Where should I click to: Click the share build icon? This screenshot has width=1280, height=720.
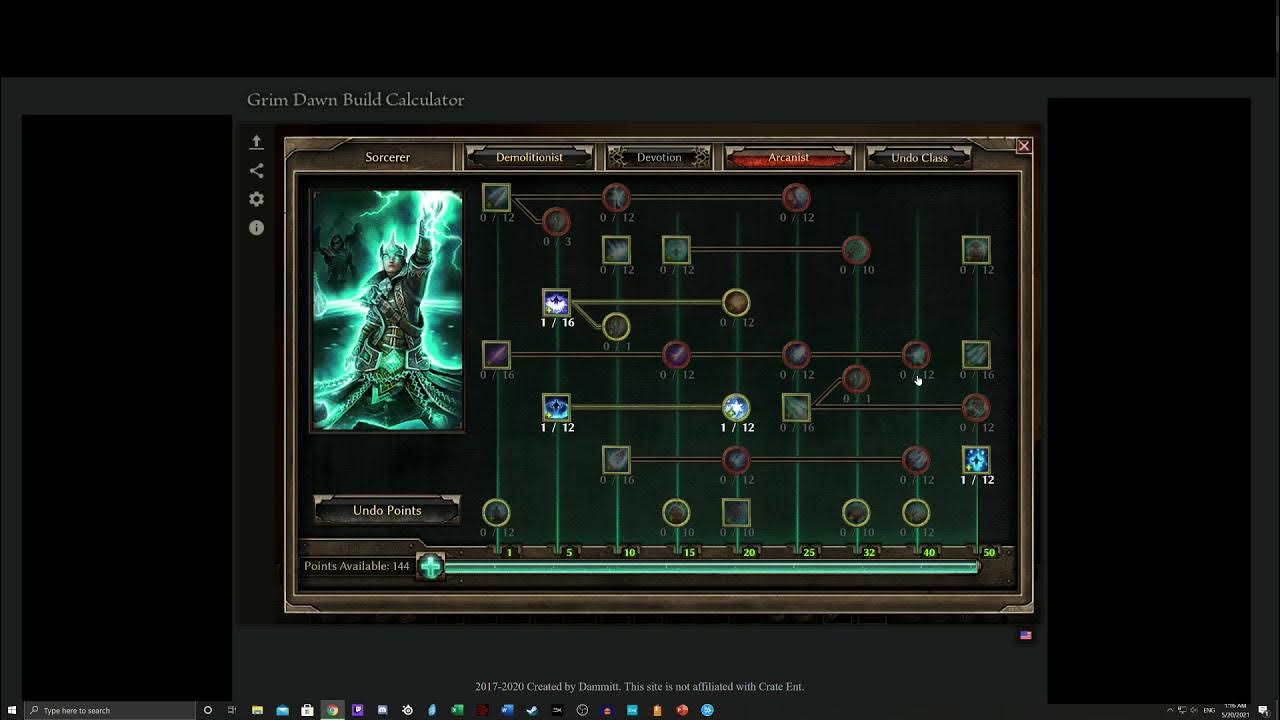point(256,171)
